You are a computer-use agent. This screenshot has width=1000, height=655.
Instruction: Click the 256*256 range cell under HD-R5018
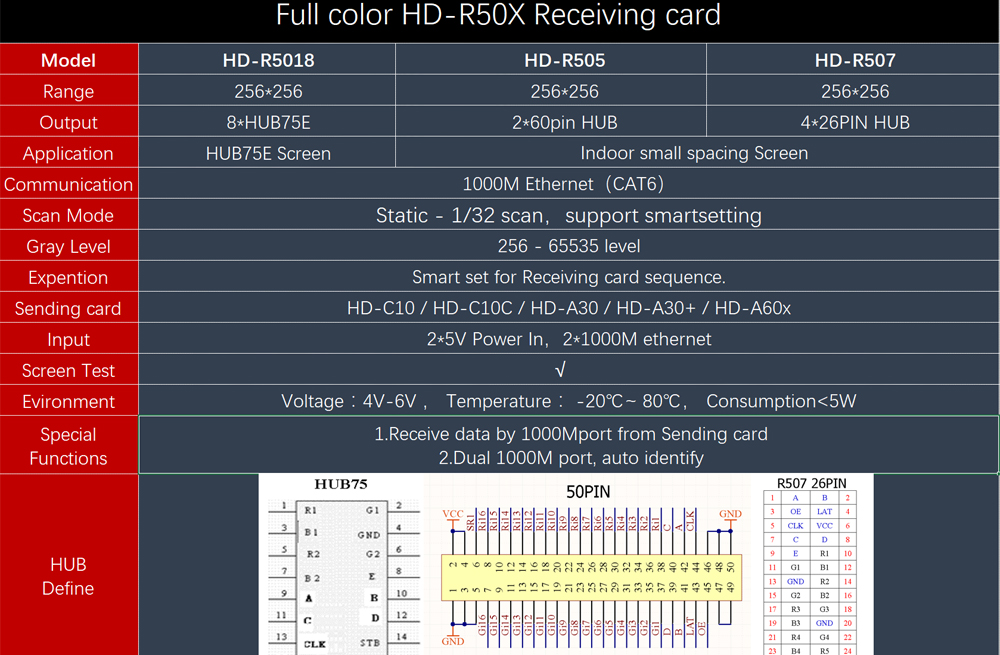pyautogui.click(x=268, y=91)
